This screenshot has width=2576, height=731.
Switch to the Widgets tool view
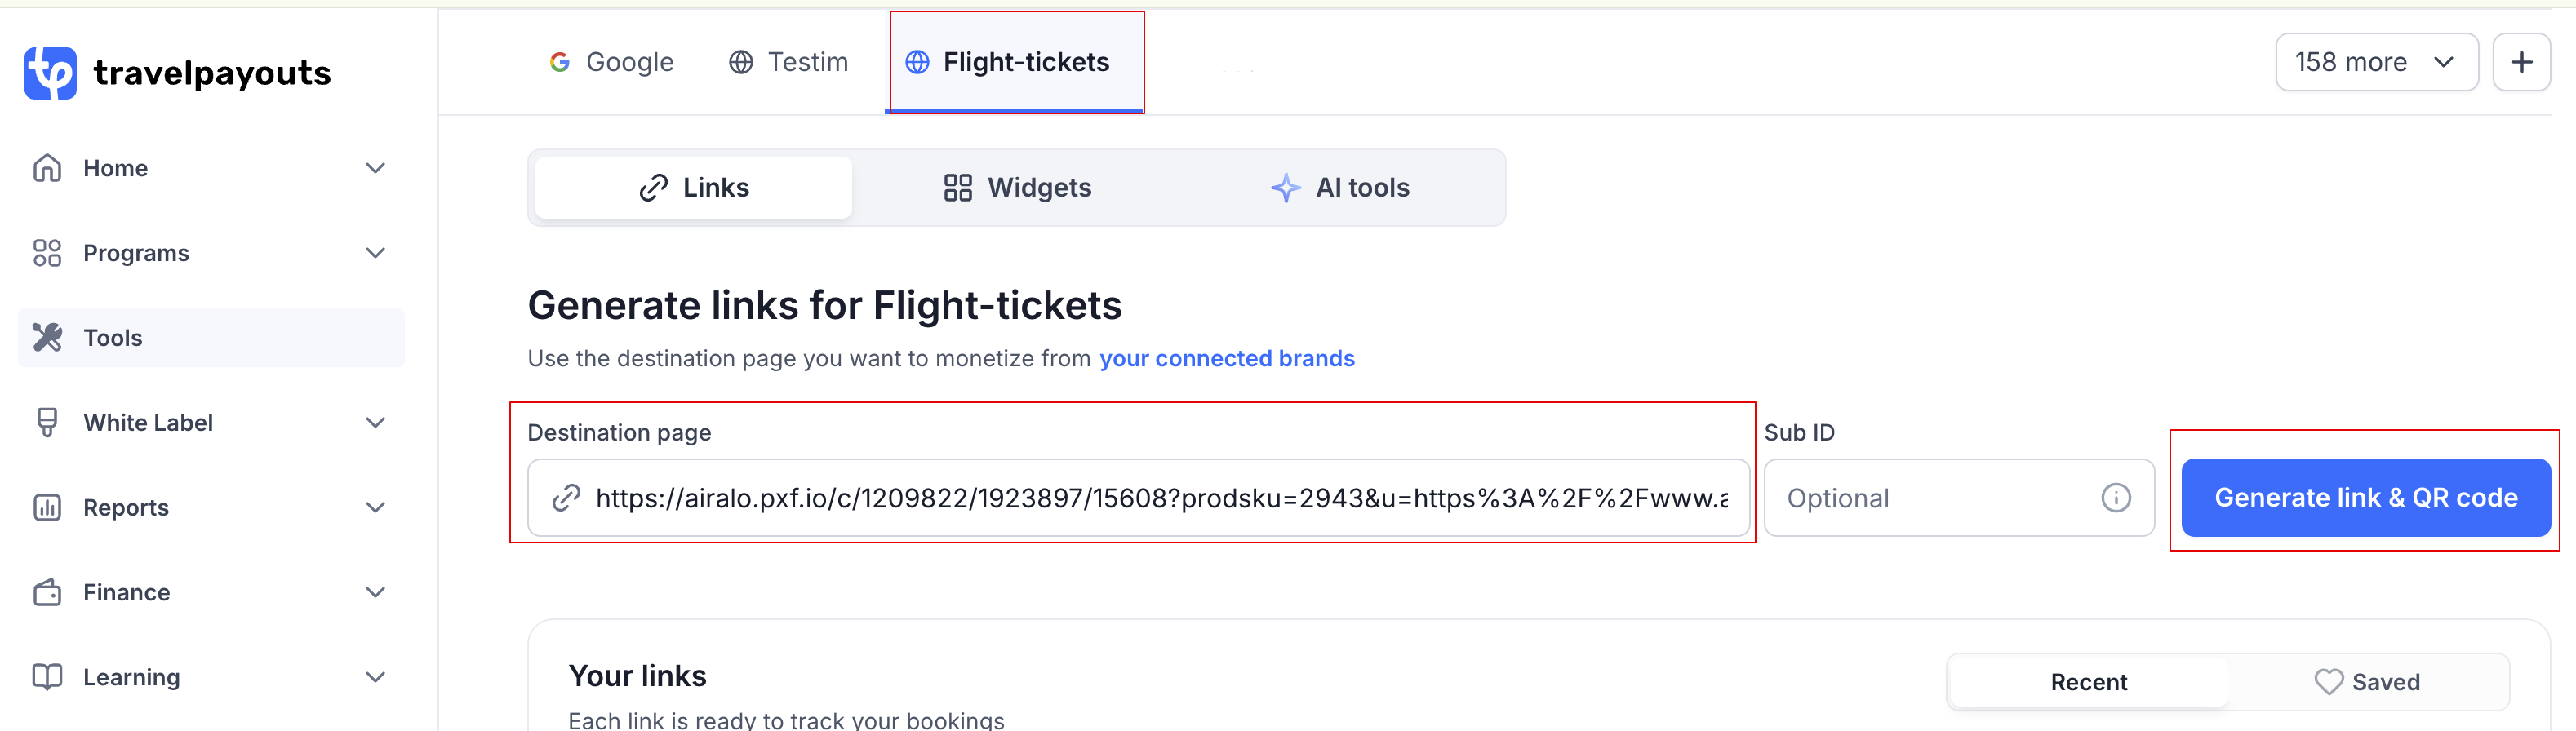tap(1016, 187)
